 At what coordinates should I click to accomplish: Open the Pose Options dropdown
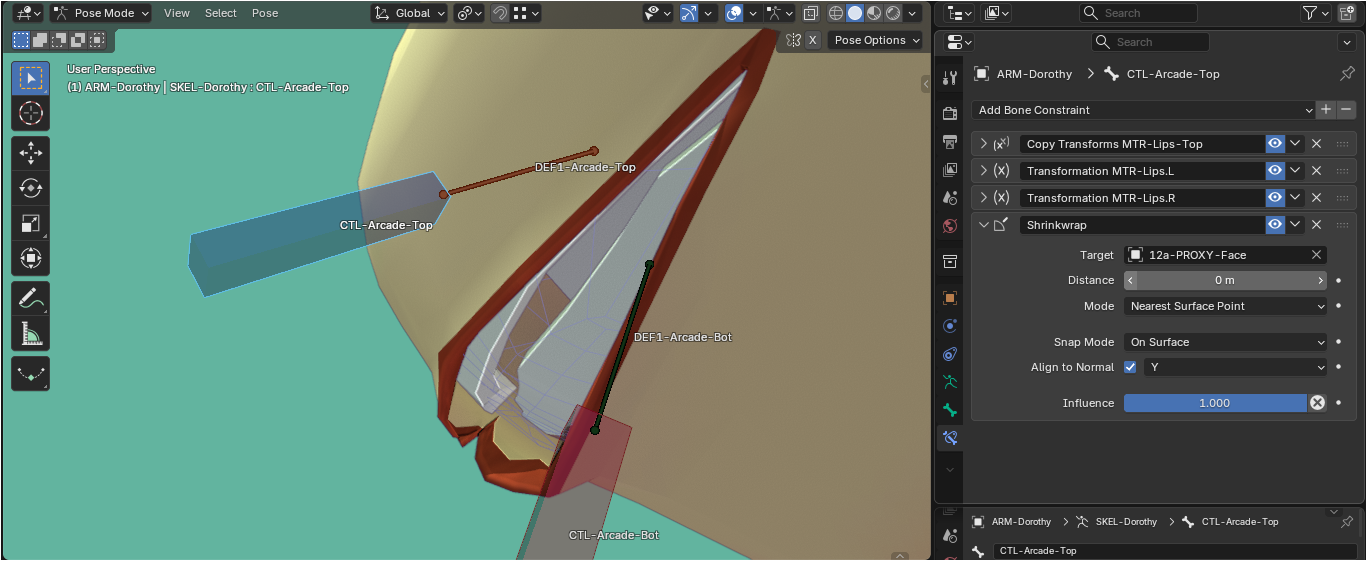tap(877, 40)
